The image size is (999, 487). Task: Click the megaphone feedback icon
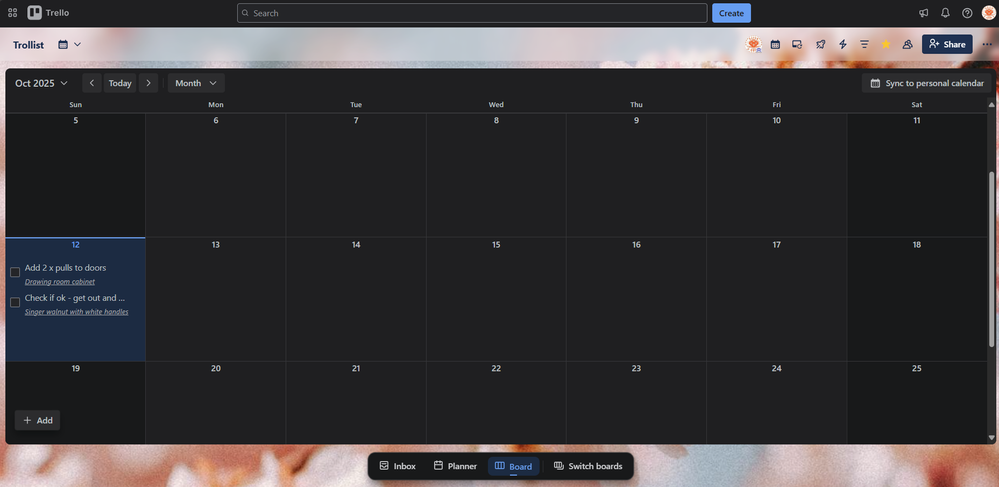[x=923, y=13]
